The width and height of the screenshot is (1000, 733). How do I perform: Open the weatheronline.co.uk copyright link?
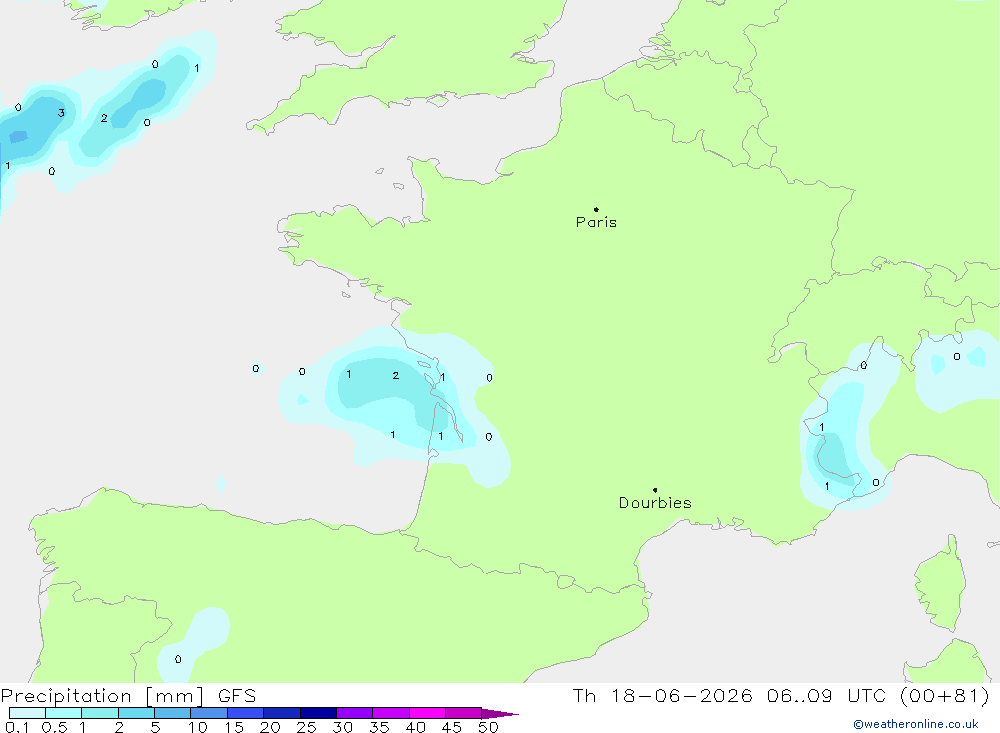(x=916, y=724)
